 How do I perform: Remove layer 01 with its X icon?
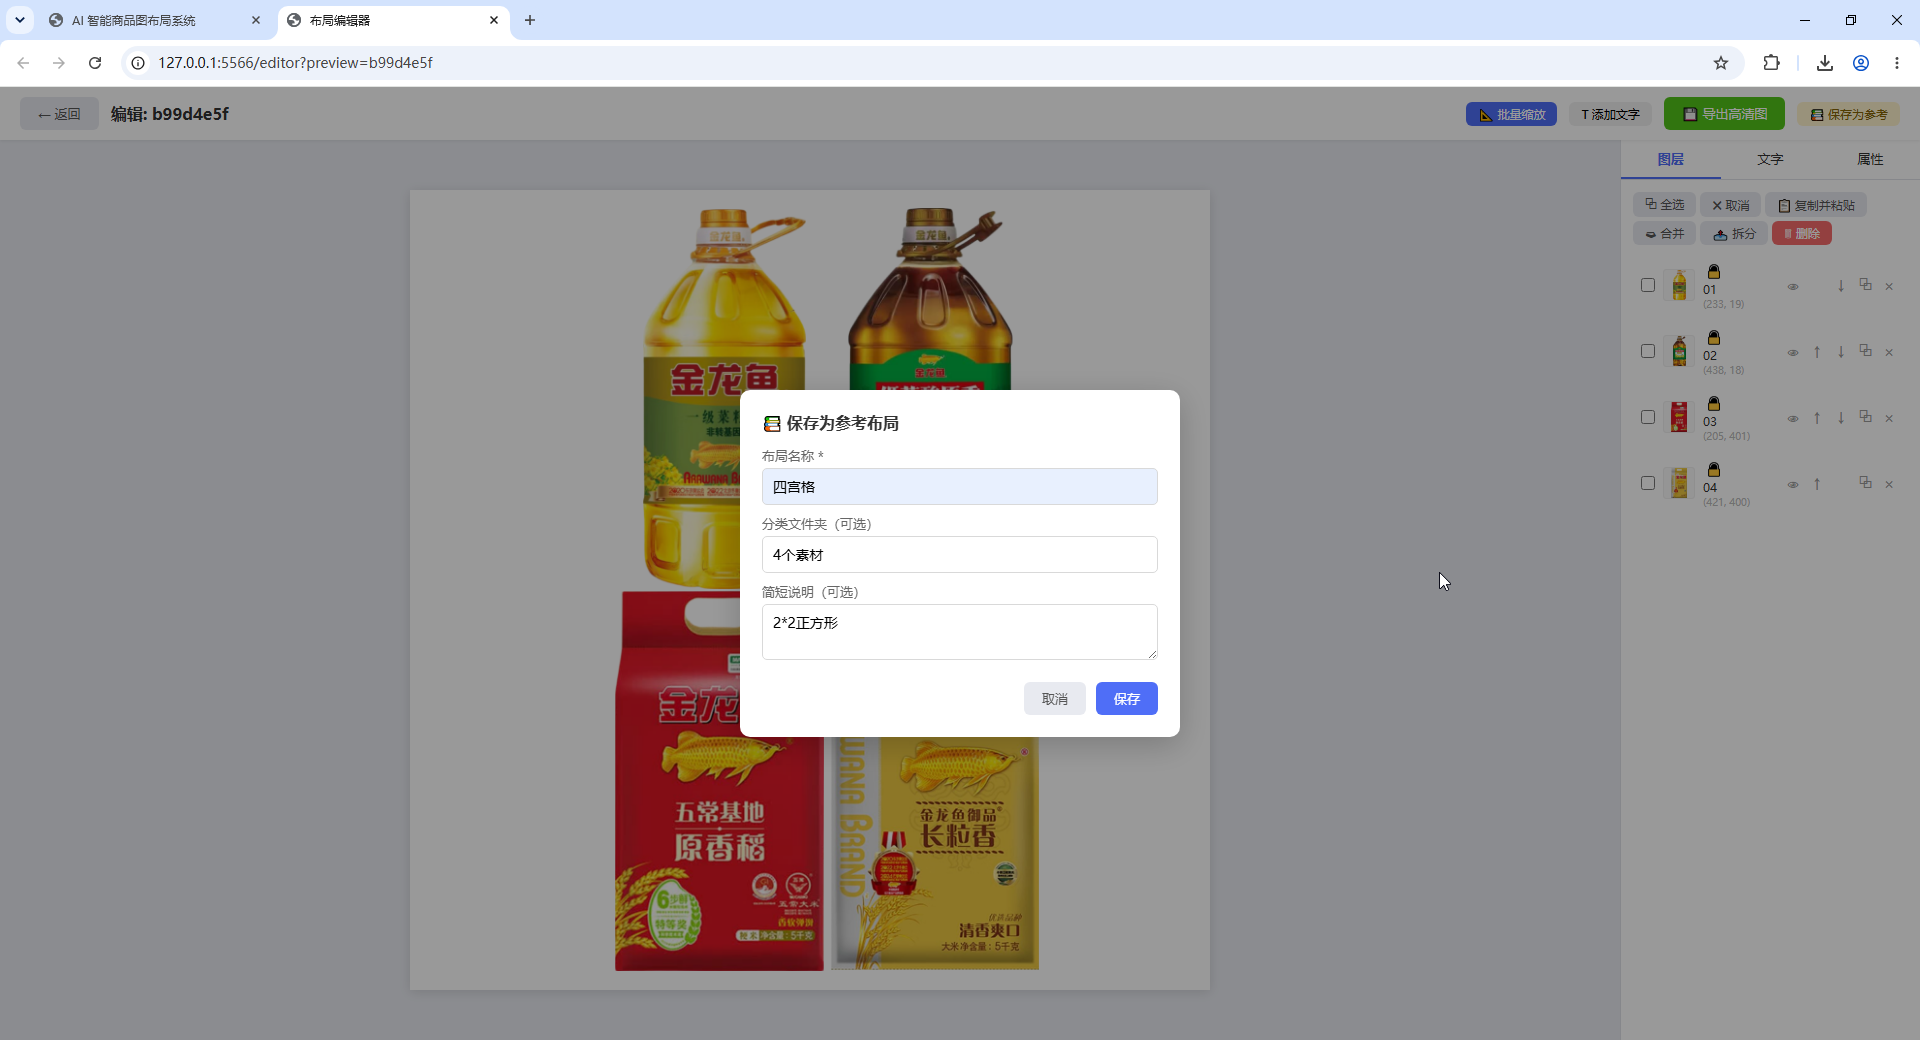[x=1889, y=287]
